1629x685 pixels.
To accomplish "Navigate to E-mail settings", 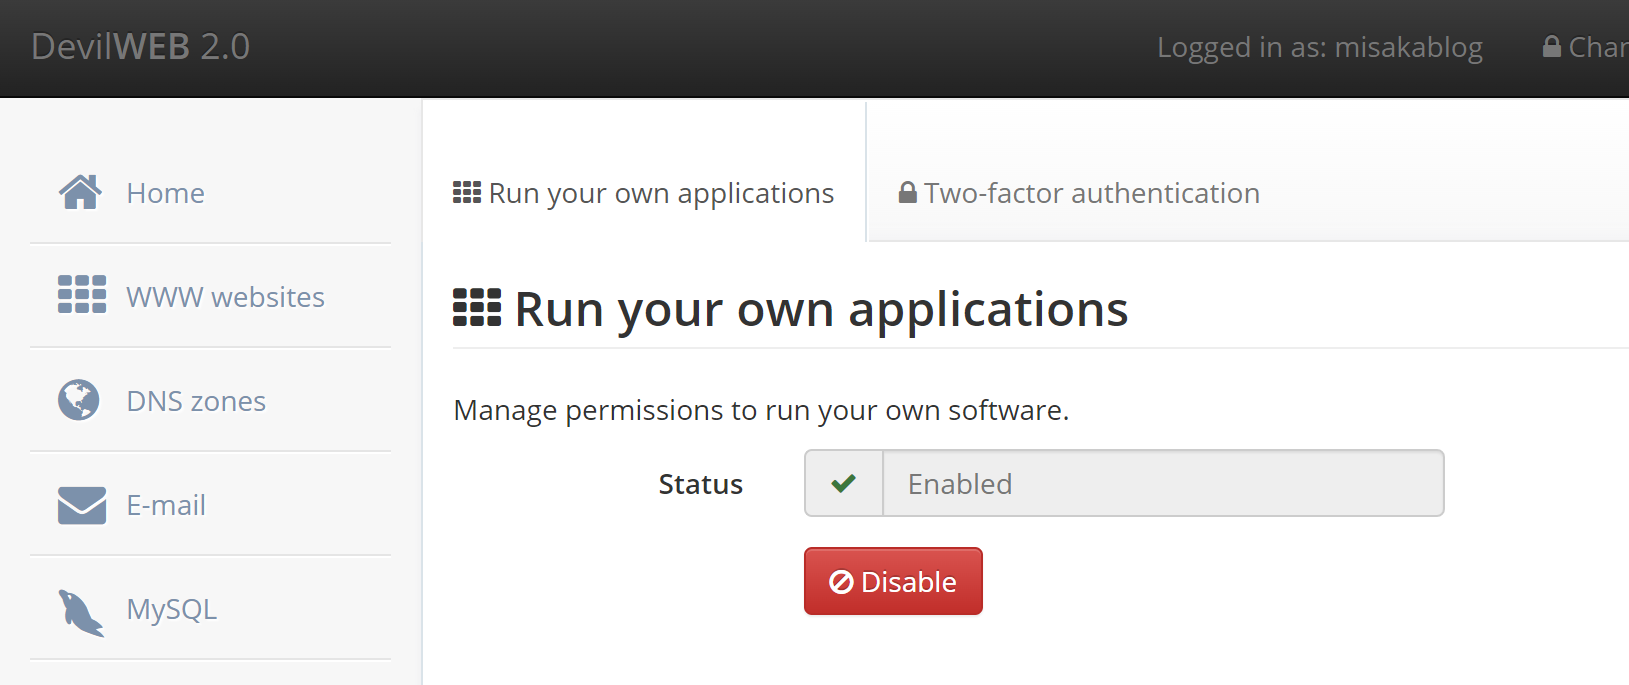I will 166,505.
